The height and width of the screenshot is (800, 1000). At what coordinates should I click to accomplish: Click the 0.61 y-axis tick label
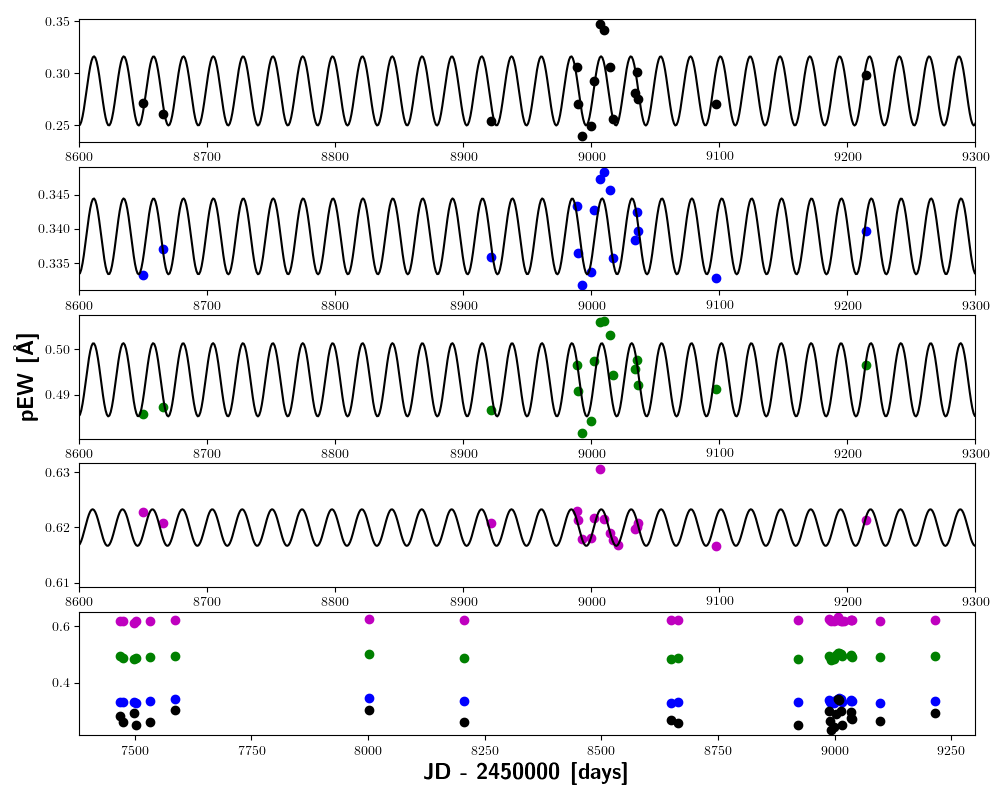tap(57, 583)
